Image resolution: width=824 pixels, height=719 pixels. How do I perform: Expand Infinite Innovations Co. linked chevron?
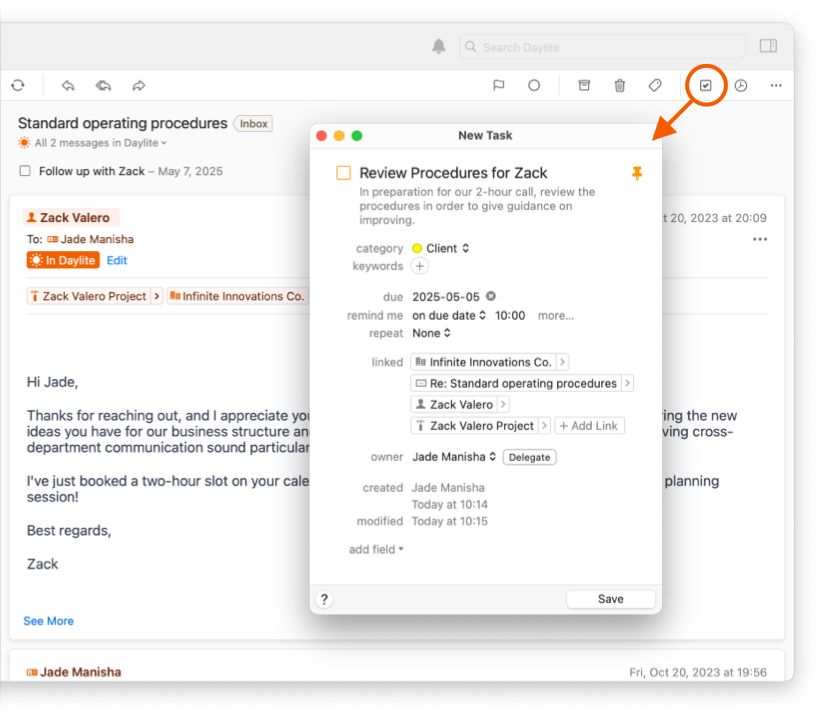[x=562, y=362]
